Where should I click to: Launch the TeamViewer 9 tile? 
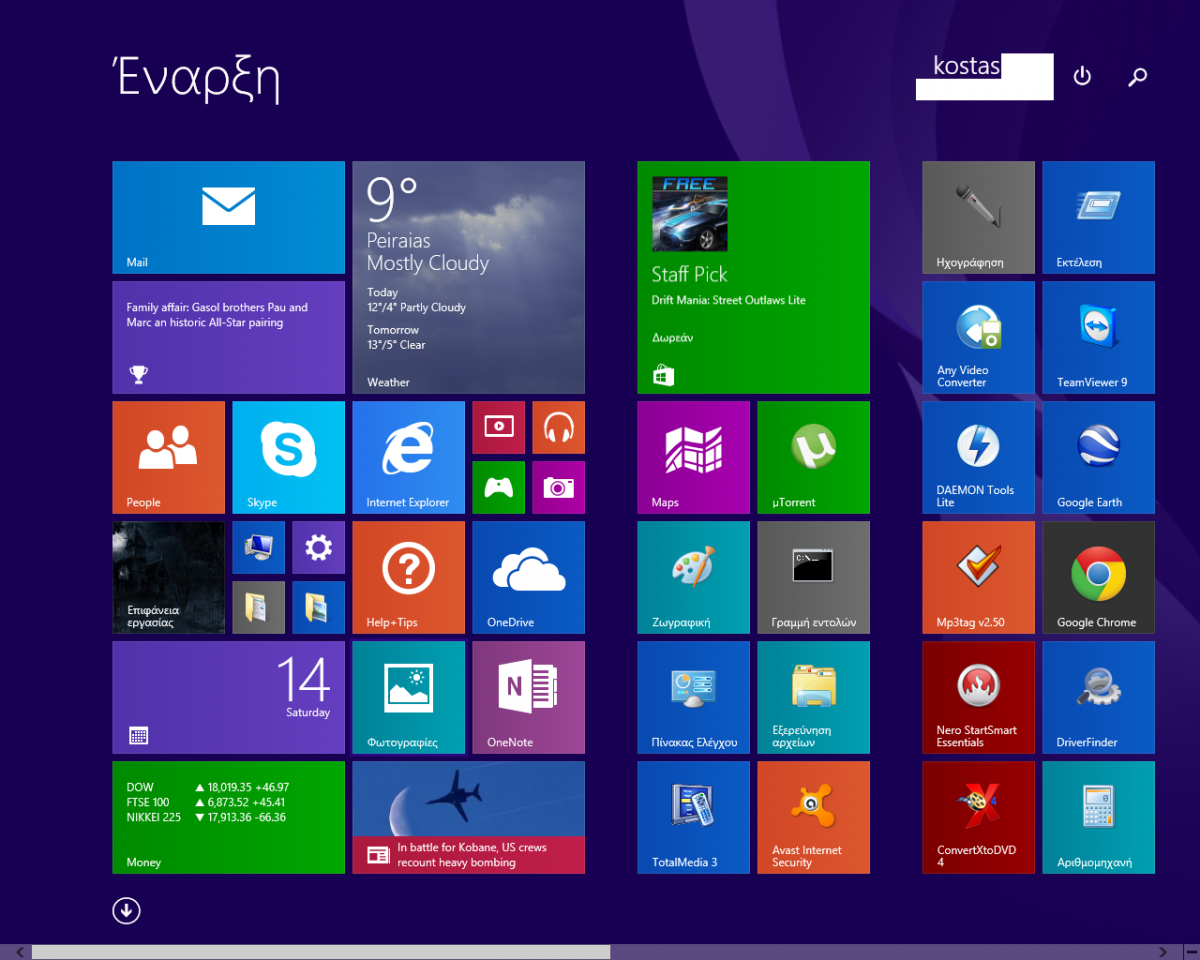pyautogui.click(x=1098, y=337)
